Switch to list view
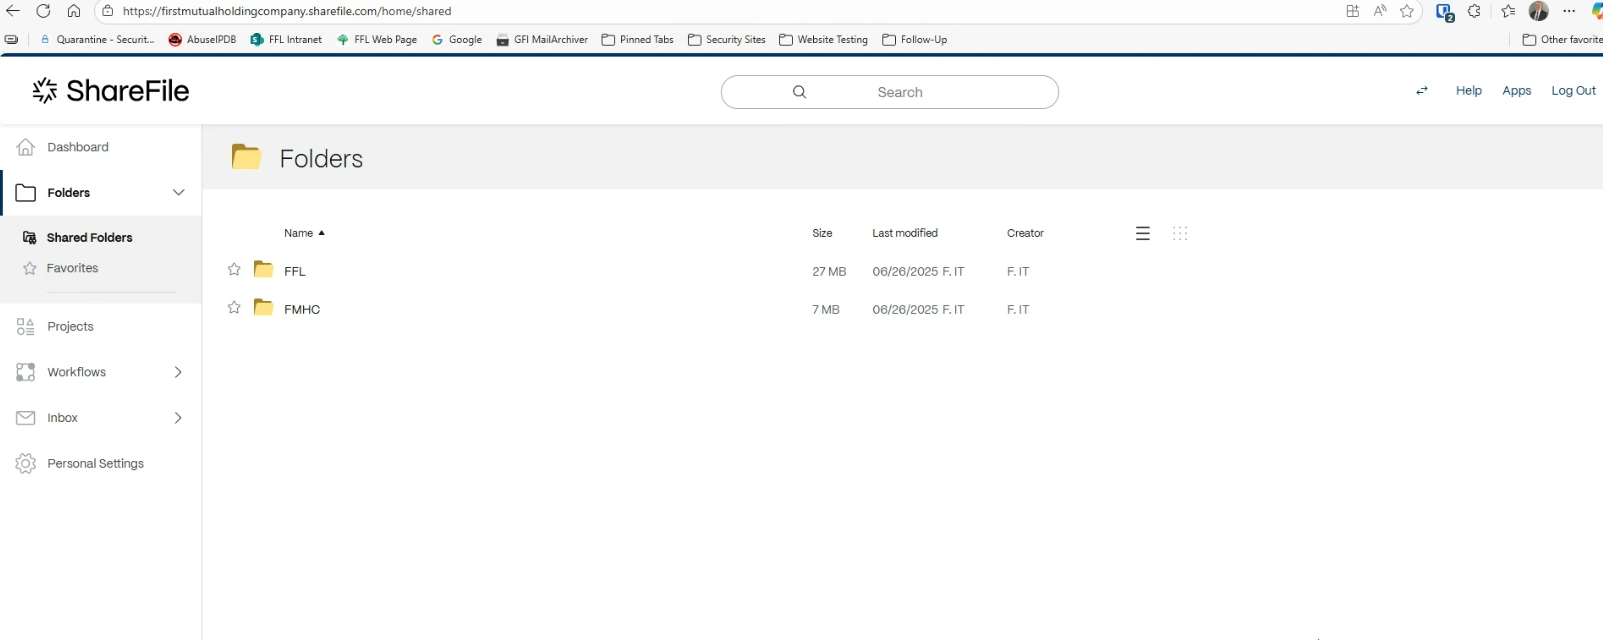Screen dimensions: 1603x640 point(1143,233)
